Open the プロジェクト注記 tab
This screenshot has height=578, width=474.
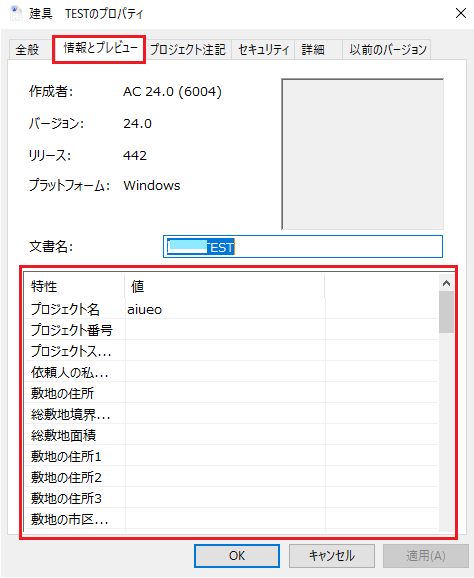[x=188, y=49]
